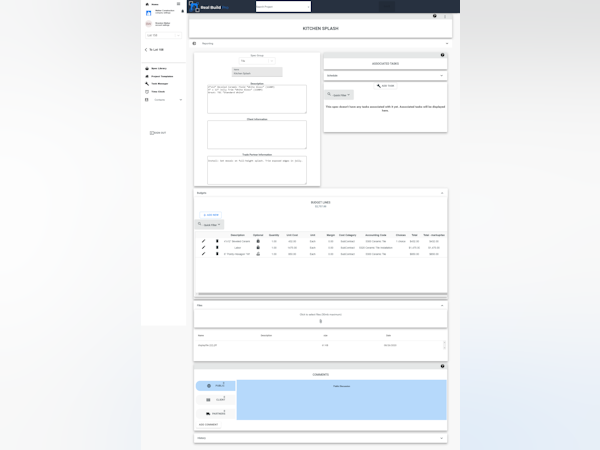Delete the Beveled Ceramic budget line
This screenshot has width=600, height=450.
click(217, 241)
